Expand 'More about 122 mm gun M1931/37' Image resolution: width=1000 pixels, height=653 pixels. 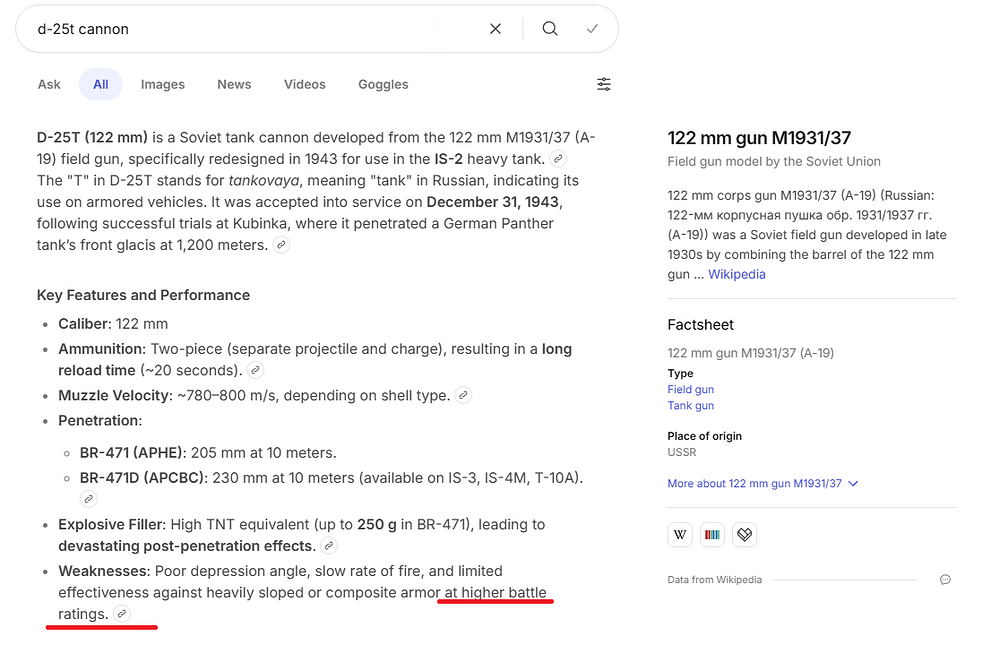point(763,483)
